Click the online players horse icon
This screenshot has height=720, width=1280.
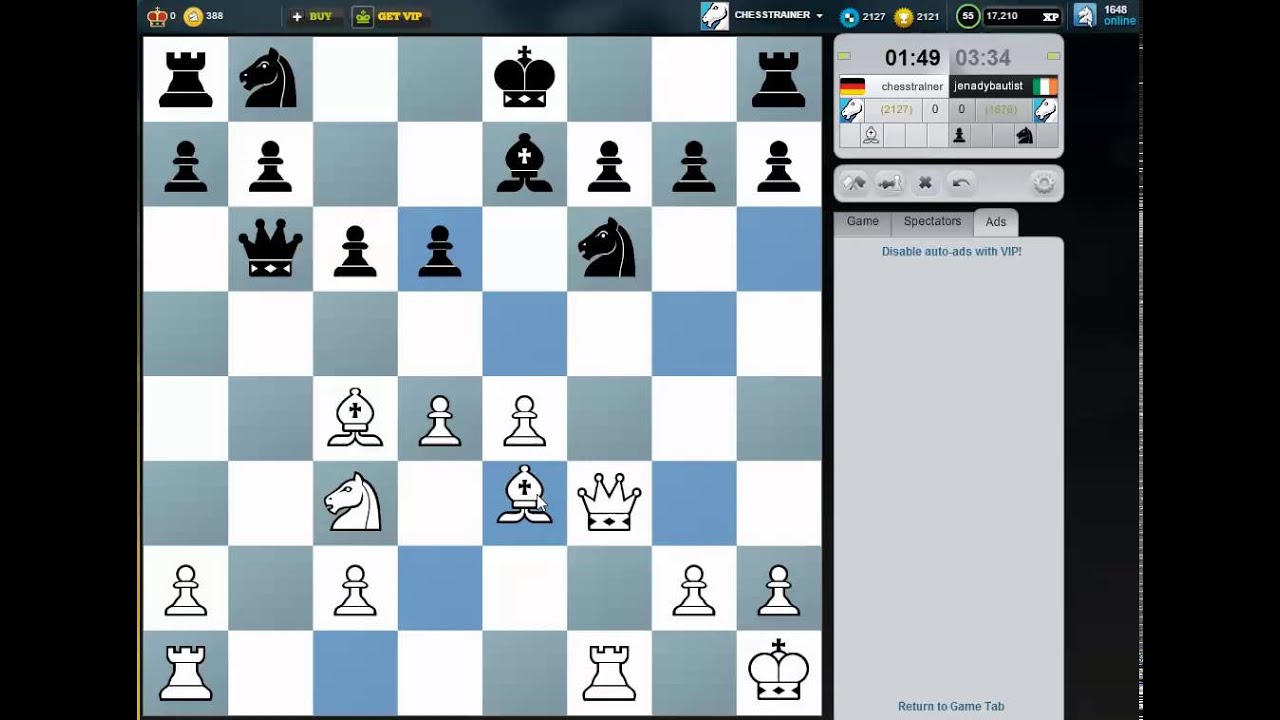[1085, 15]
